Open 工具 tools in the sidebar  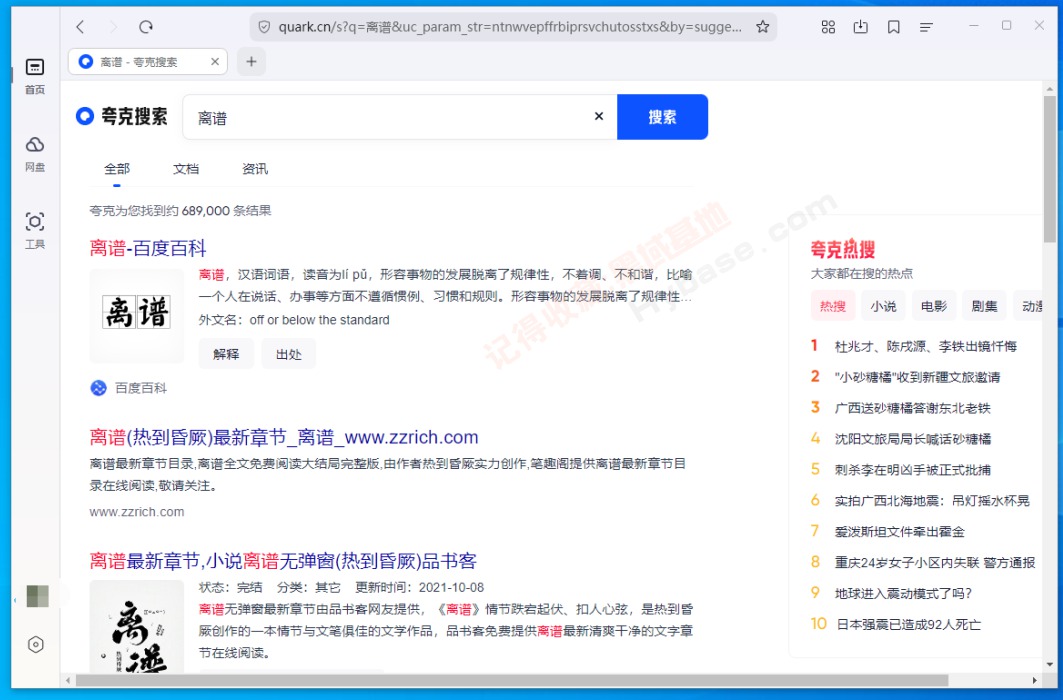pos(35,230)
